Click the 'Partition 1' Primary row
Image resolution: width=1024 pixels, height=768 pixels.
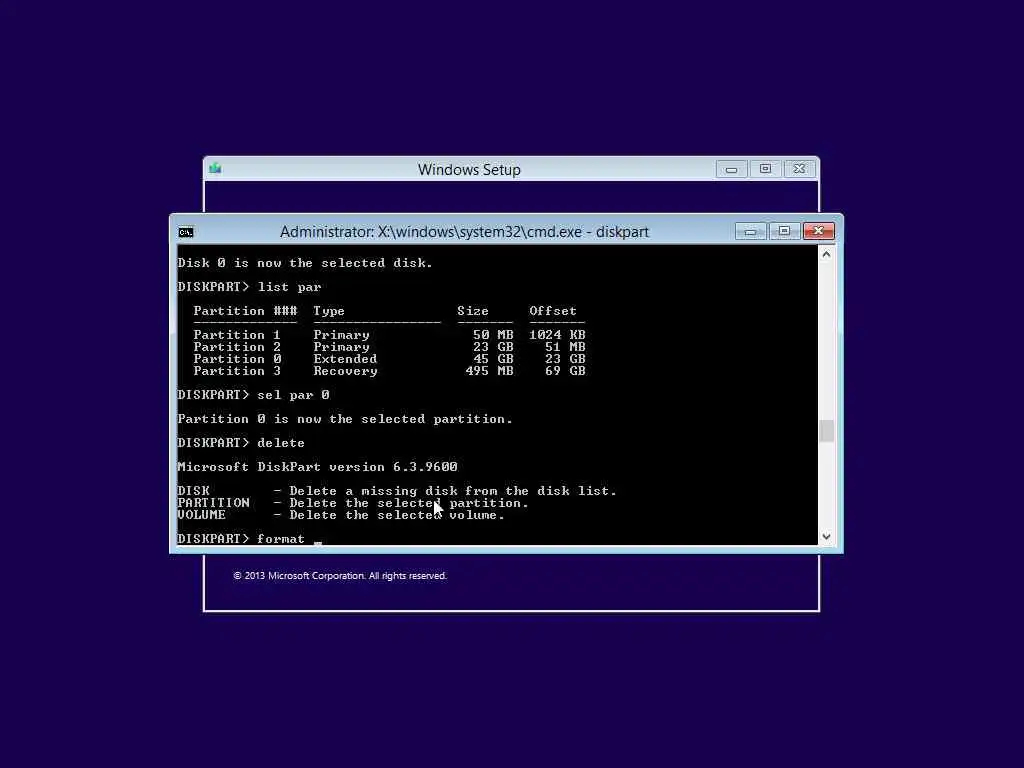point(389,335)
